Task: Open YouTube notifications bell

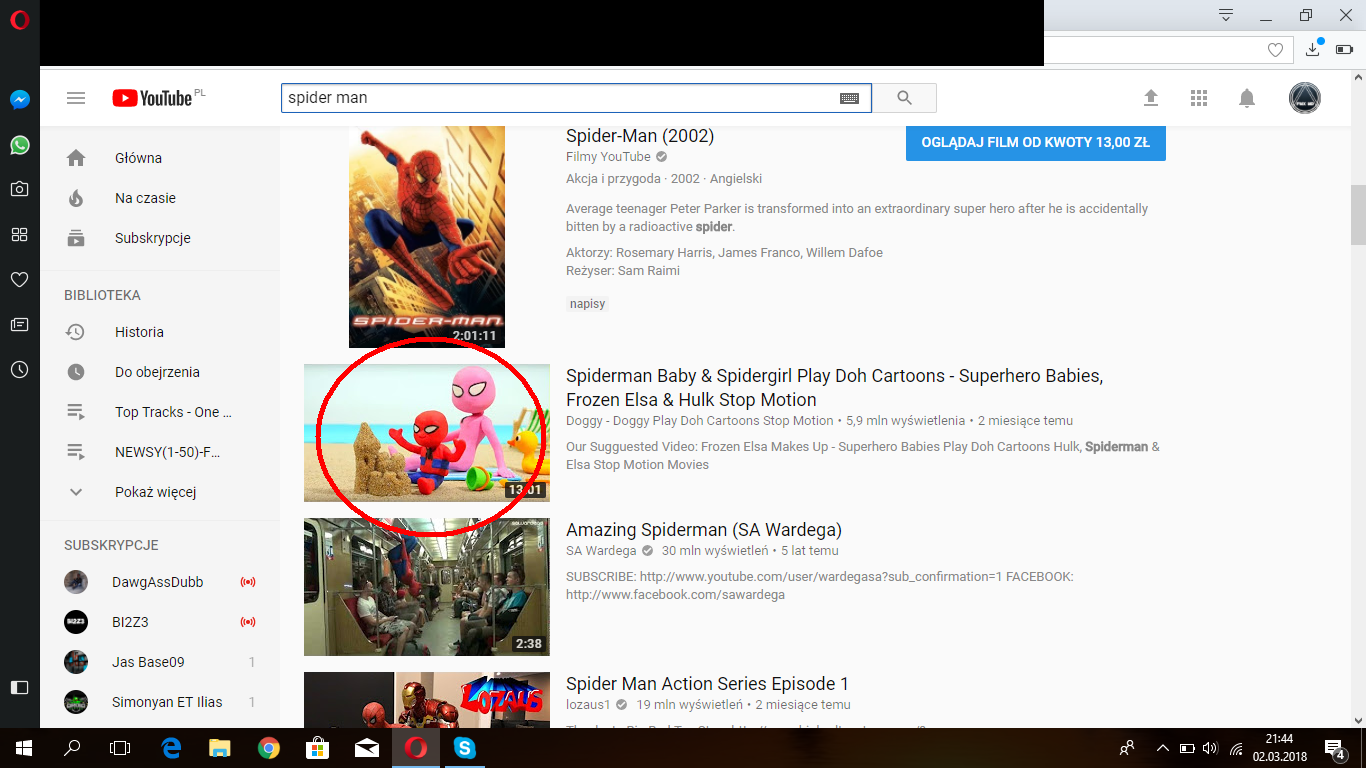Action: [1247, 98]
